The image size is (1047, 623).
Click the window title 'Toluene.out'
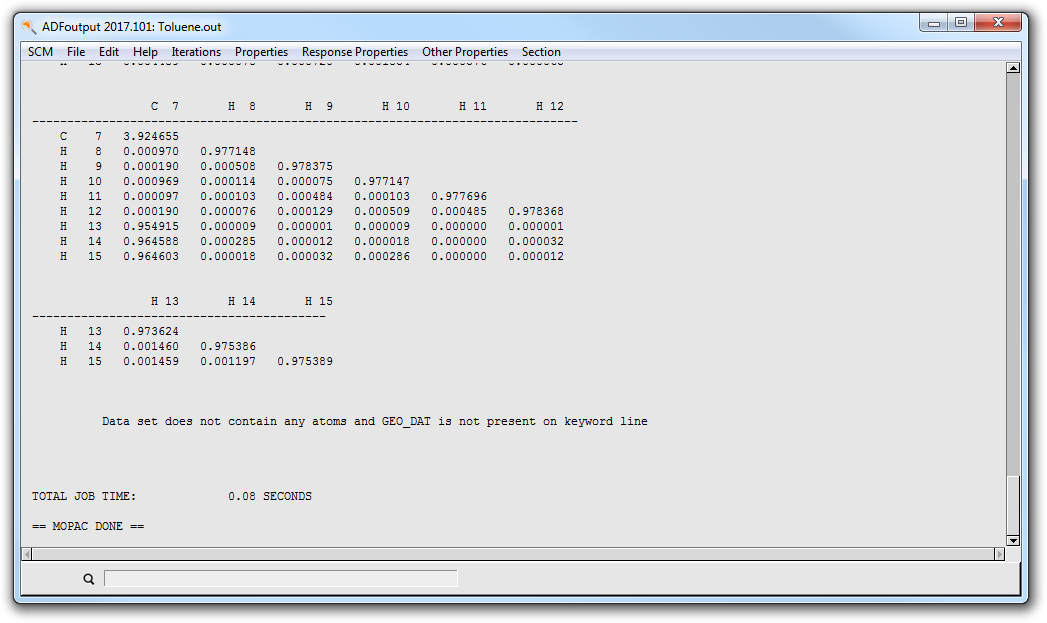coord(190,27)
